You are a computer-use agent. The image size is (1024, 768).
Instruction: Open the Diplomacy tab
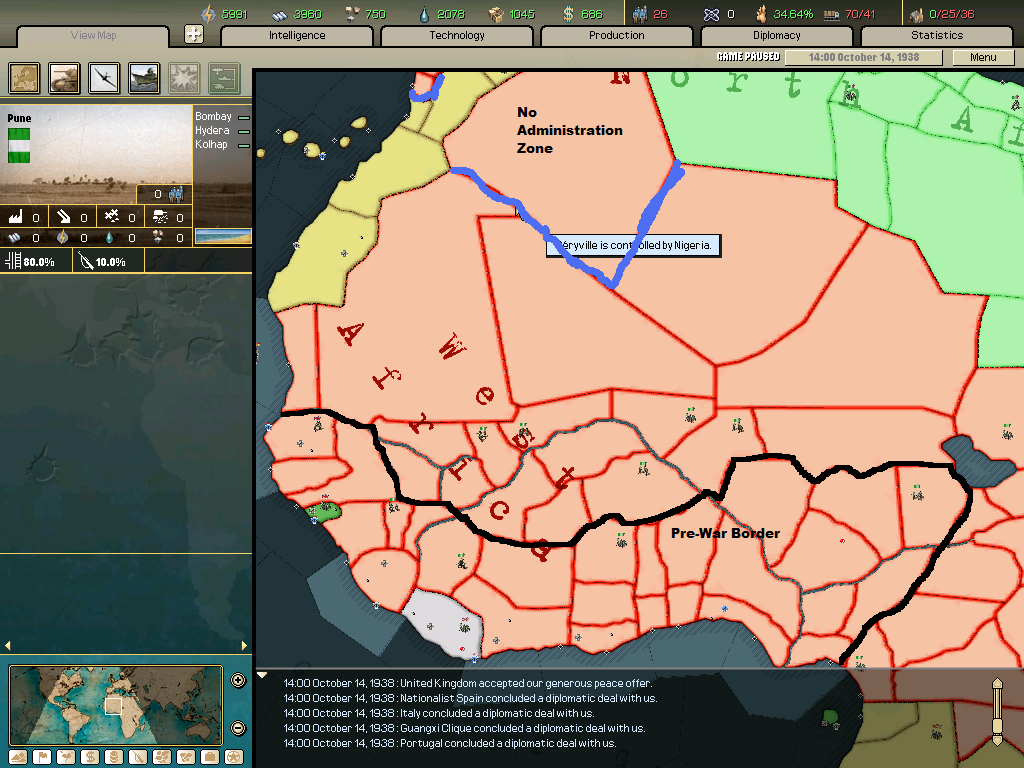[x=776, y=35]
